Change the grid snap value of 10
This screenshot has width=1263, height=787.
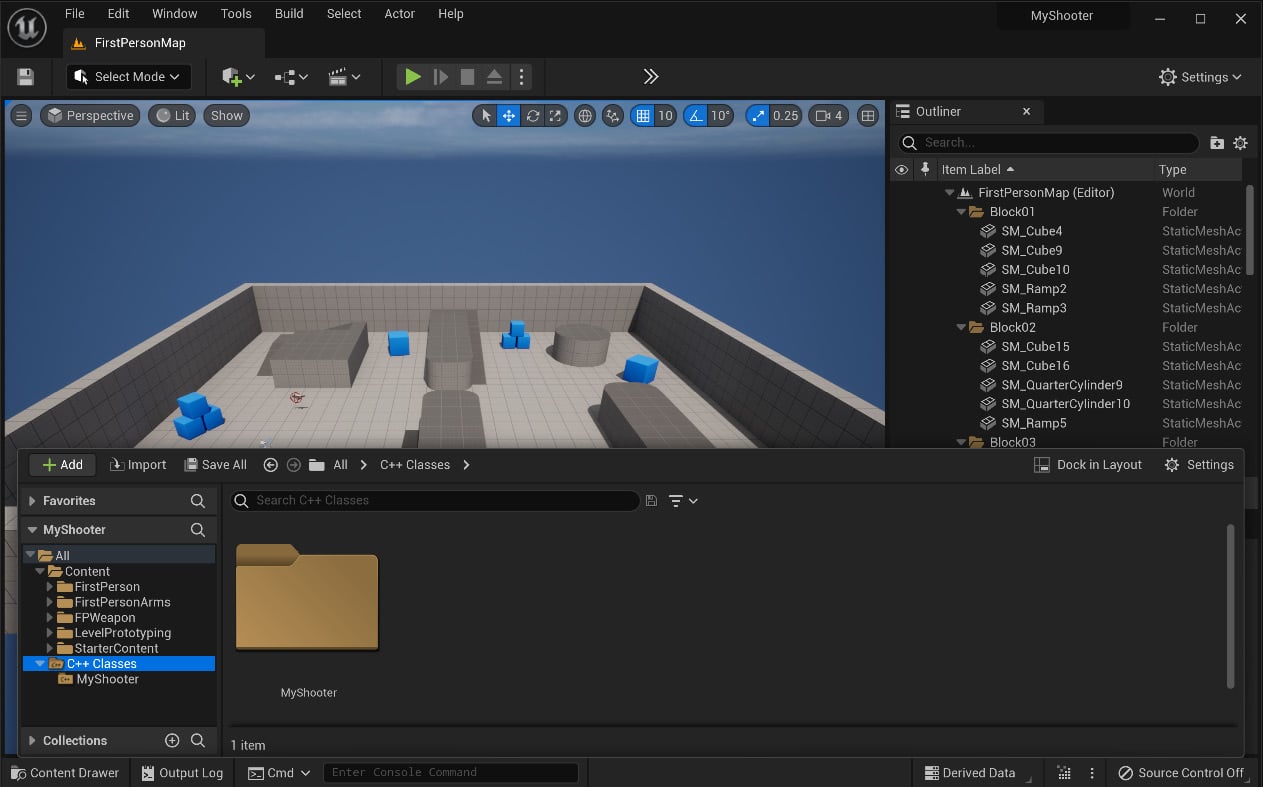[665, 116]
